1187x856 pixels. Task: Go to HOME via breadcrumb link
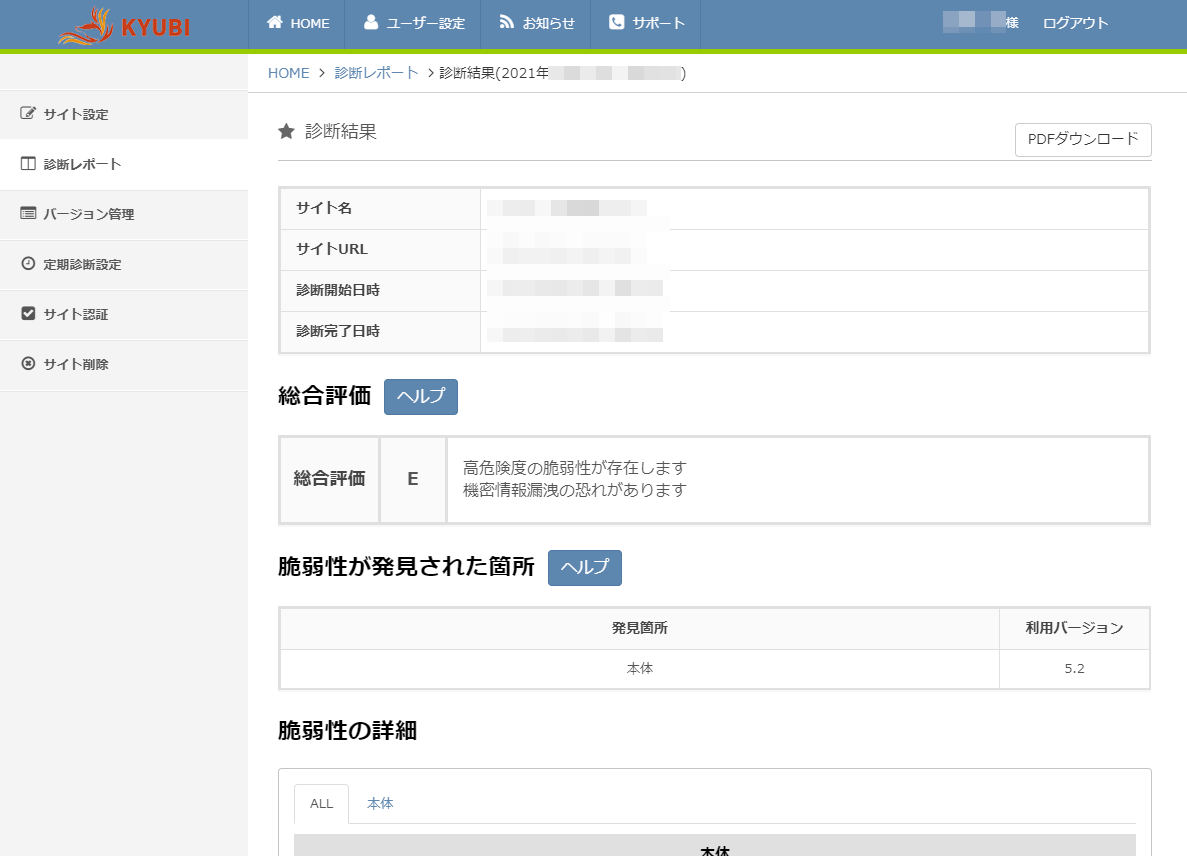click(x=288, y=73)
